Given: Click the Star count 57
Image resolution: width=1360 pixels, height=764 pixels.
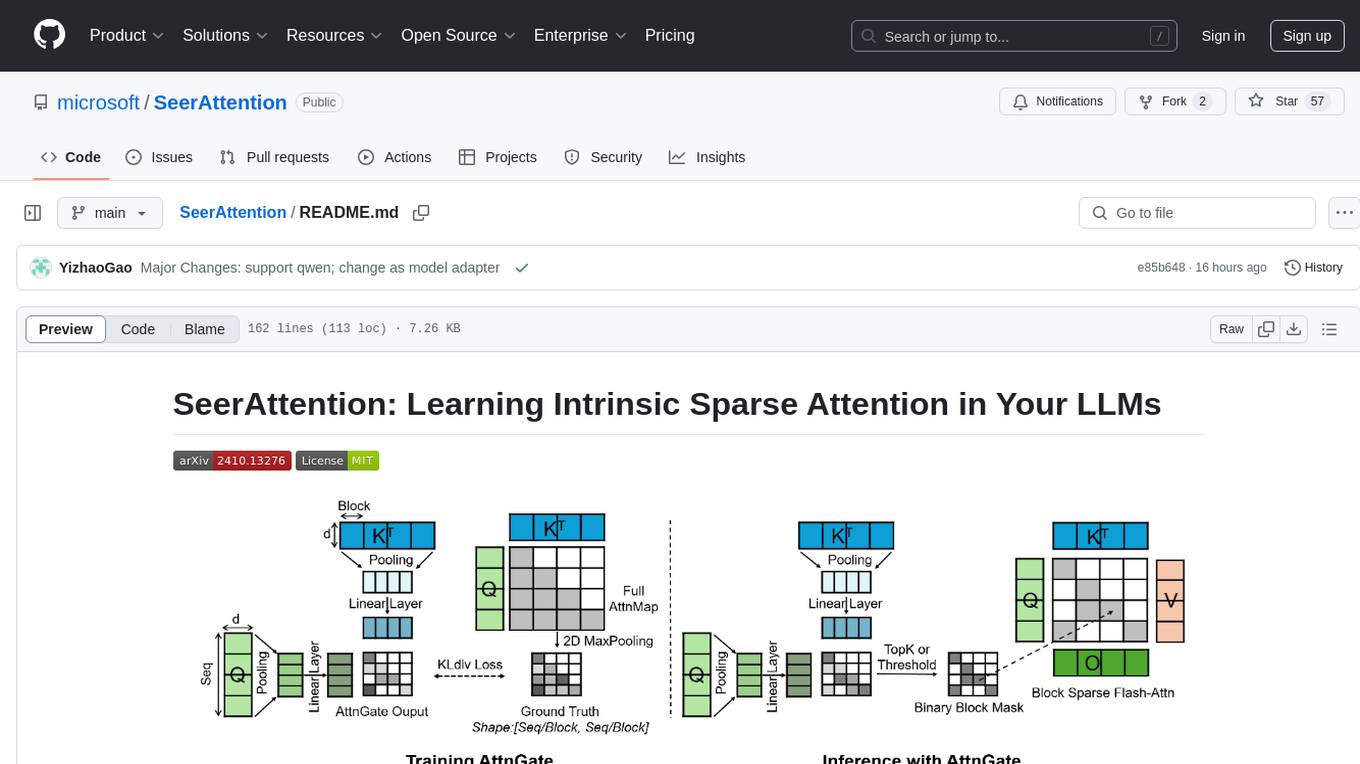Looking at the screenshot, I should pos(1317,101).
